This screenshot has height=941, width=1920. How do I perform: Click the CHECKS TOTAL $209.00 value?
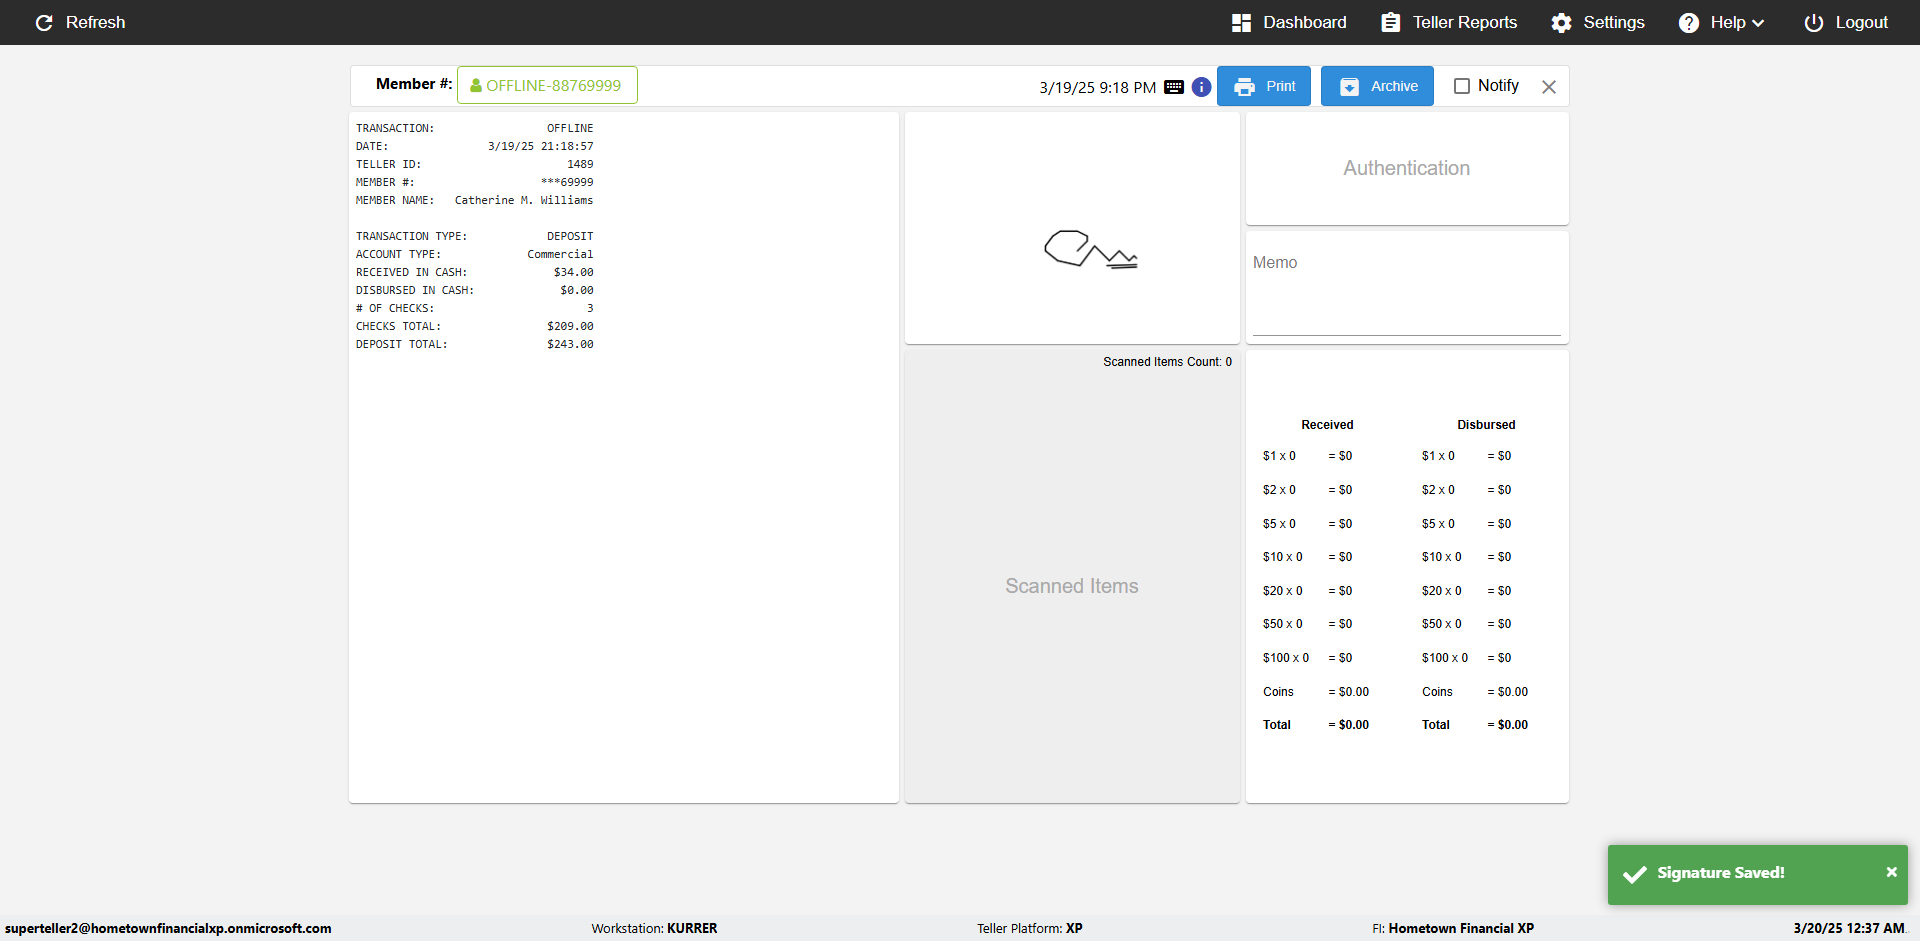570,326
